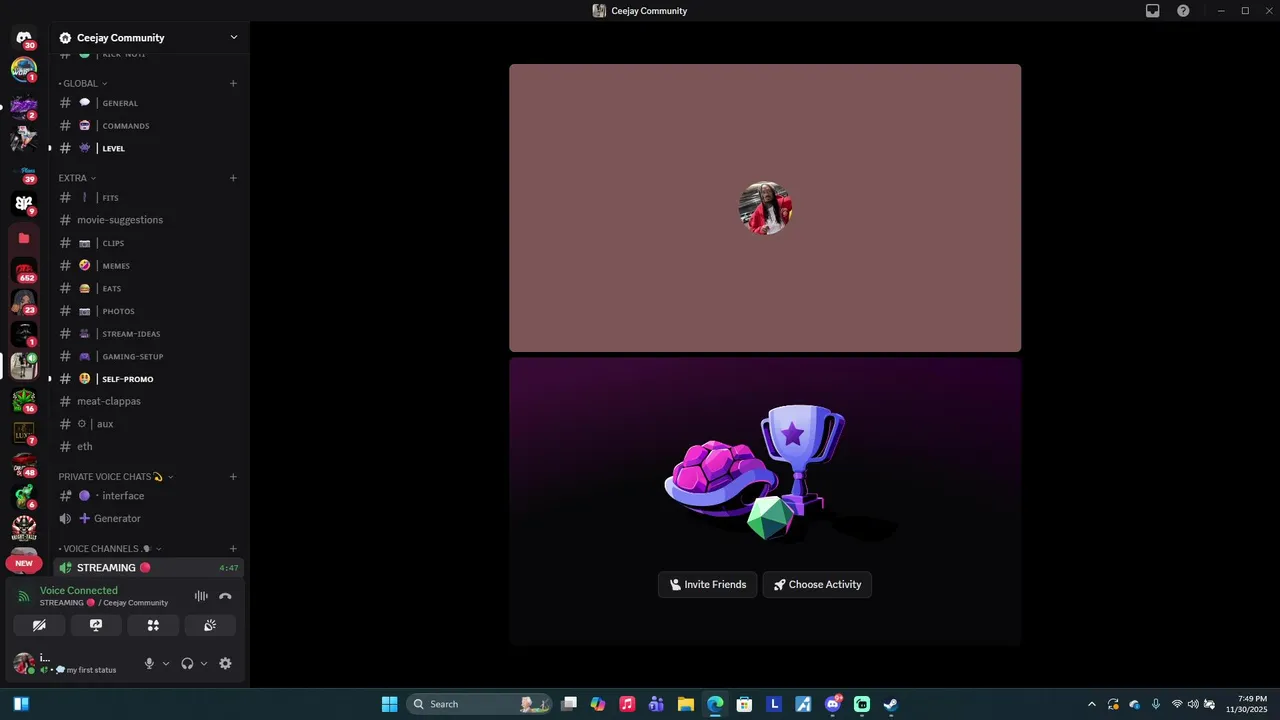Click Voice Connected status text
Screen dimensions: 1280x720
[79, 590]
